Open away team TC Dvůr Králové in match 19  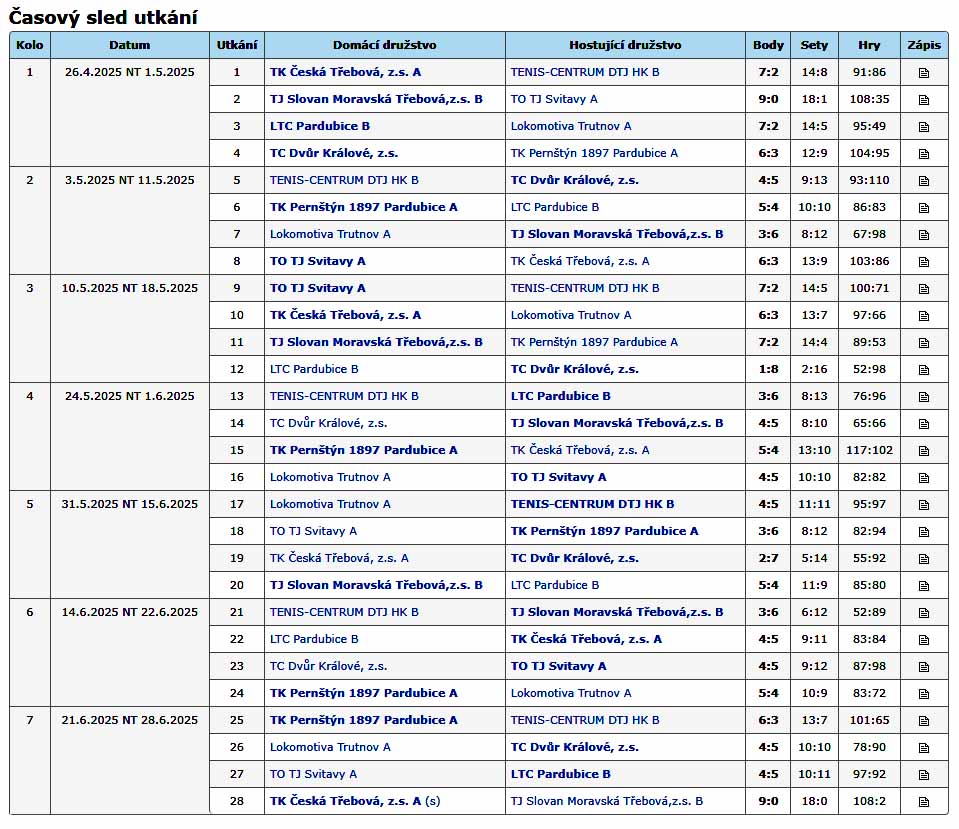pyautogui.click(x=575, y=558)
